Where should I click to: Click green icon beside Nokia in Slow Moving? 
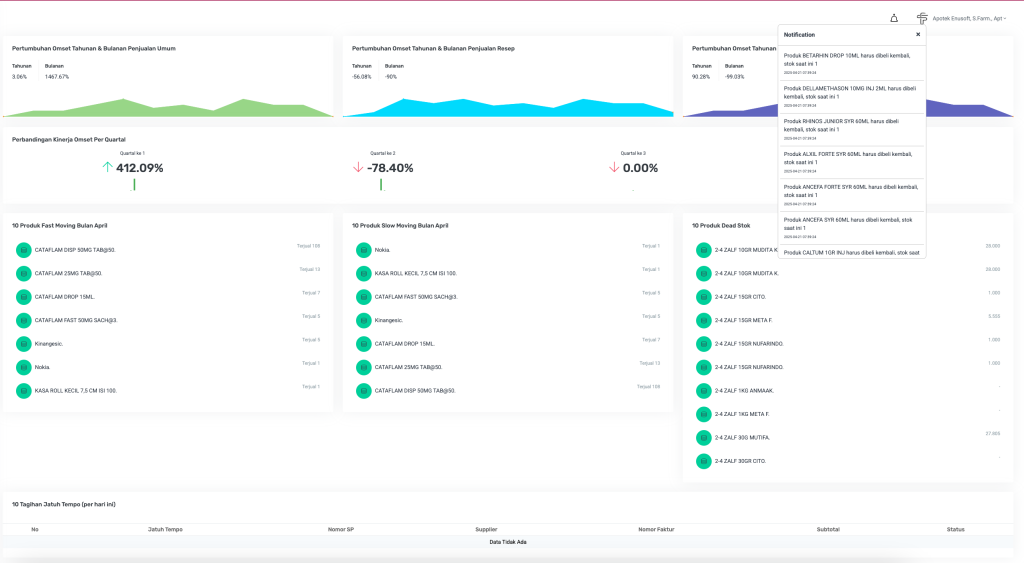coord(363,250)
